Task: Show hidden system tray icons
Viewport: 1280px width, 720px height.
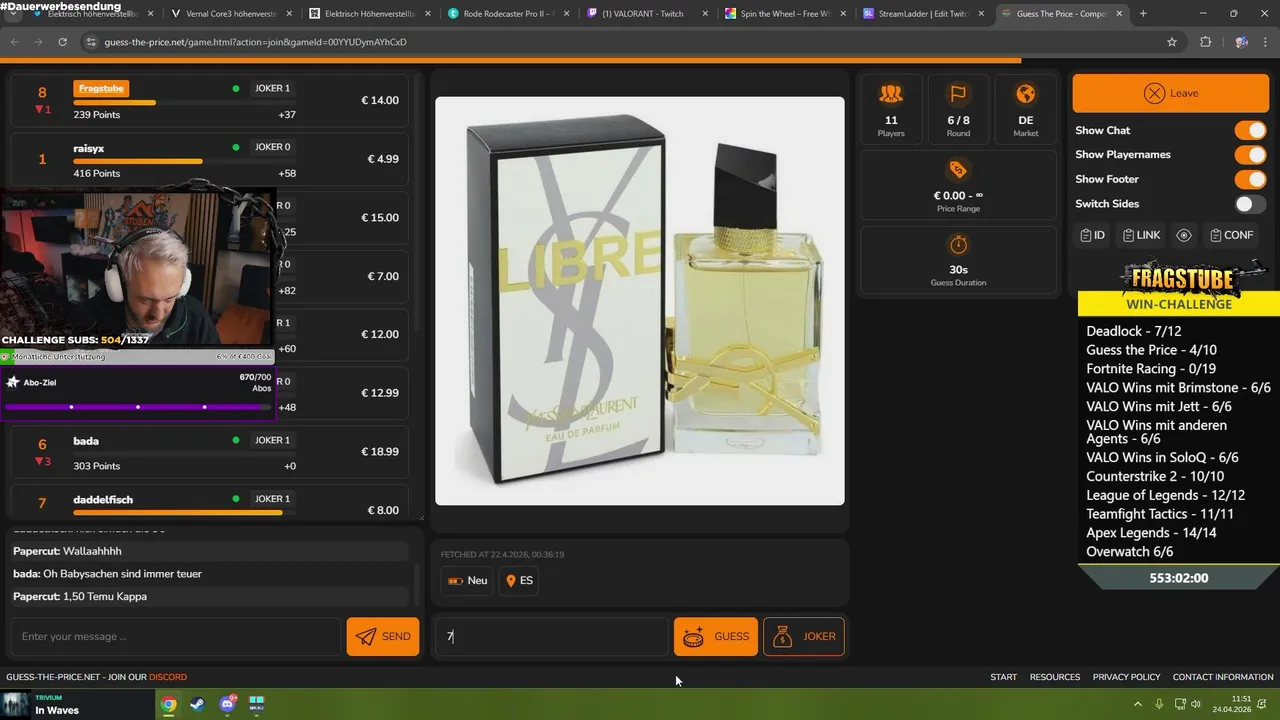Action: pyautogui.click(x=1137, y=704)
